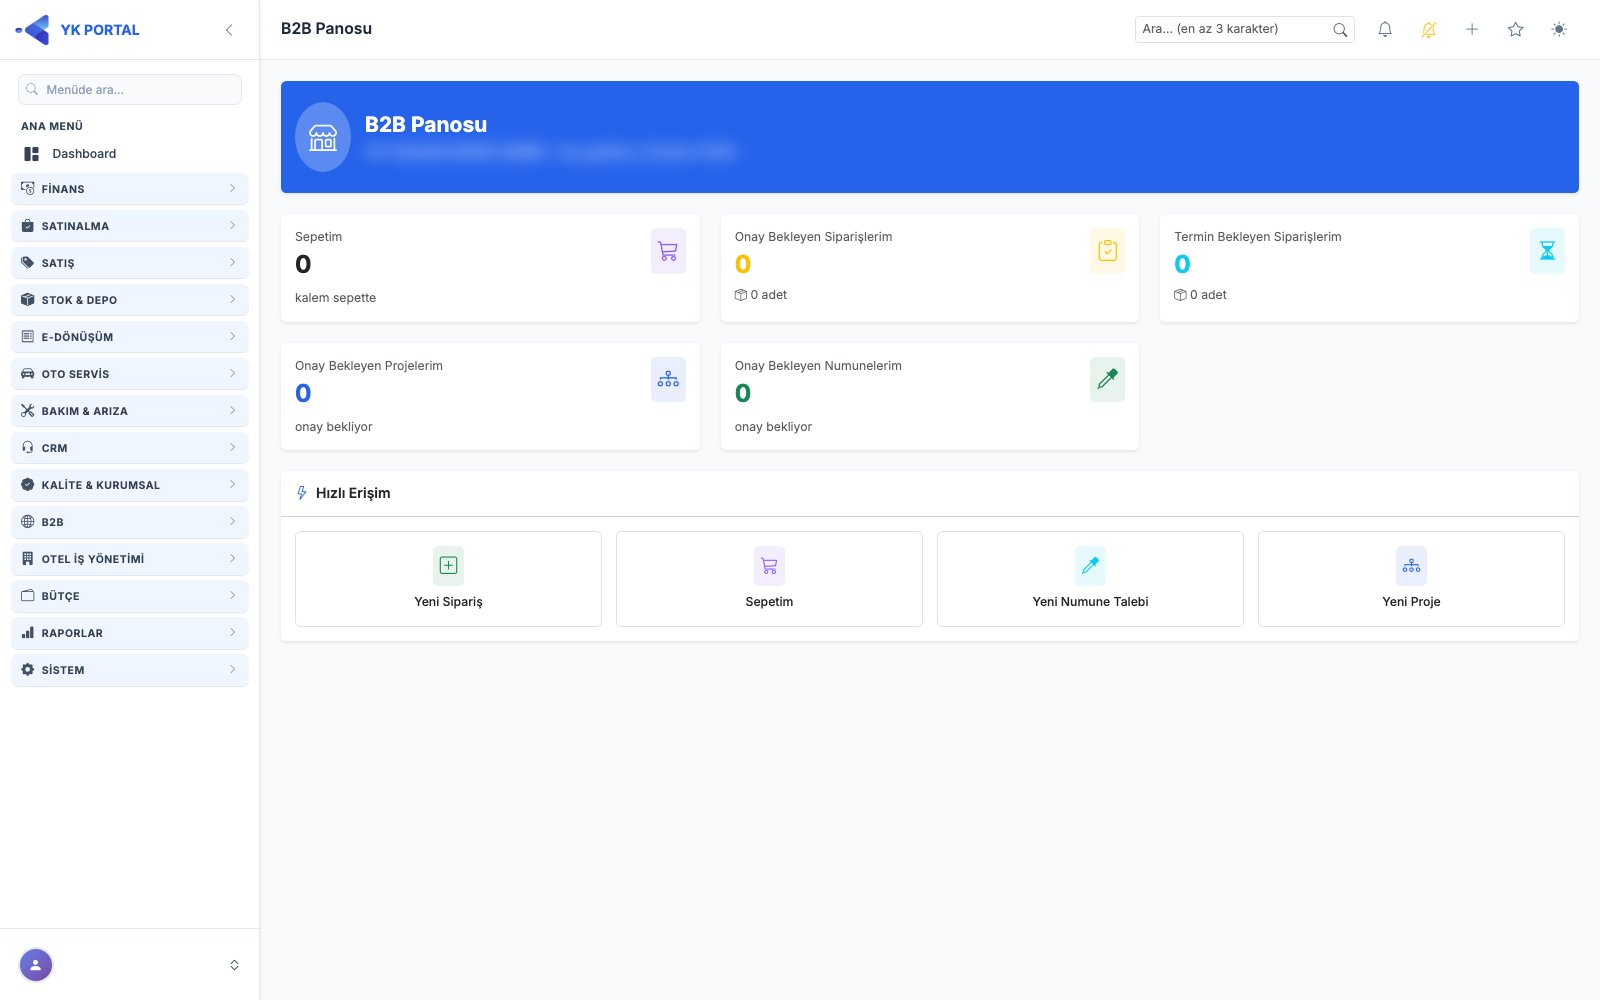
Task: Toggle light/dark theme sun icon
Action: (x=1559, y=30)
